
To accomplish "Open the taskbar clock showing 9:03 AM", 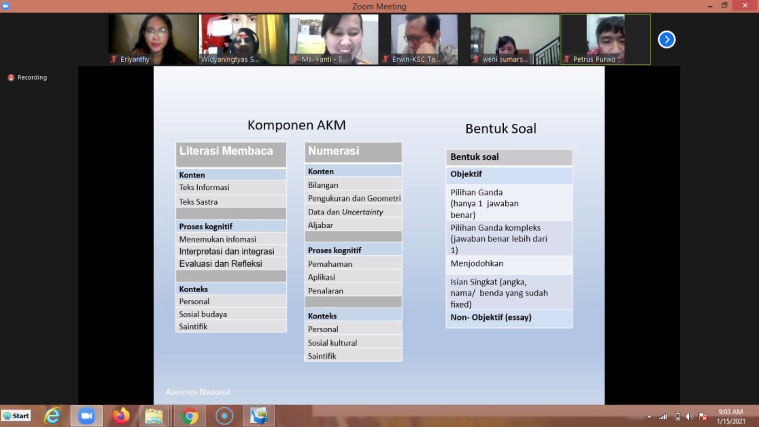I will 733,415.
